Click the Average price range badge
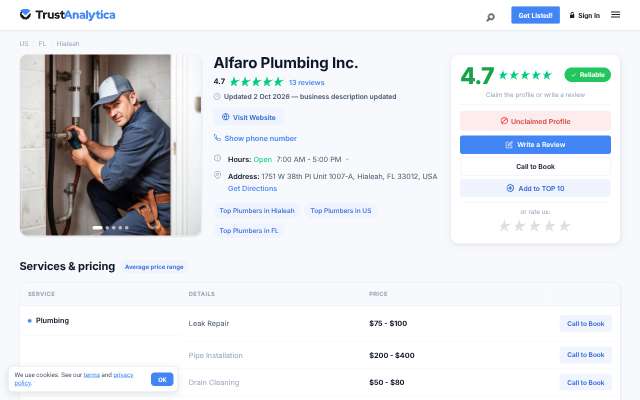The height and width of the screenshot is (400, 640). pos(154,267)
